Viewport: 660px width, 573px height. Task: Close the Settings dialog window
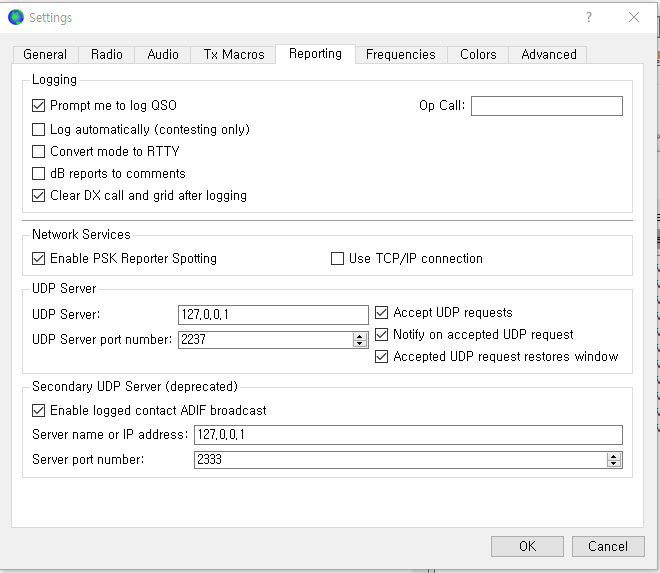(x=633, y=17)
